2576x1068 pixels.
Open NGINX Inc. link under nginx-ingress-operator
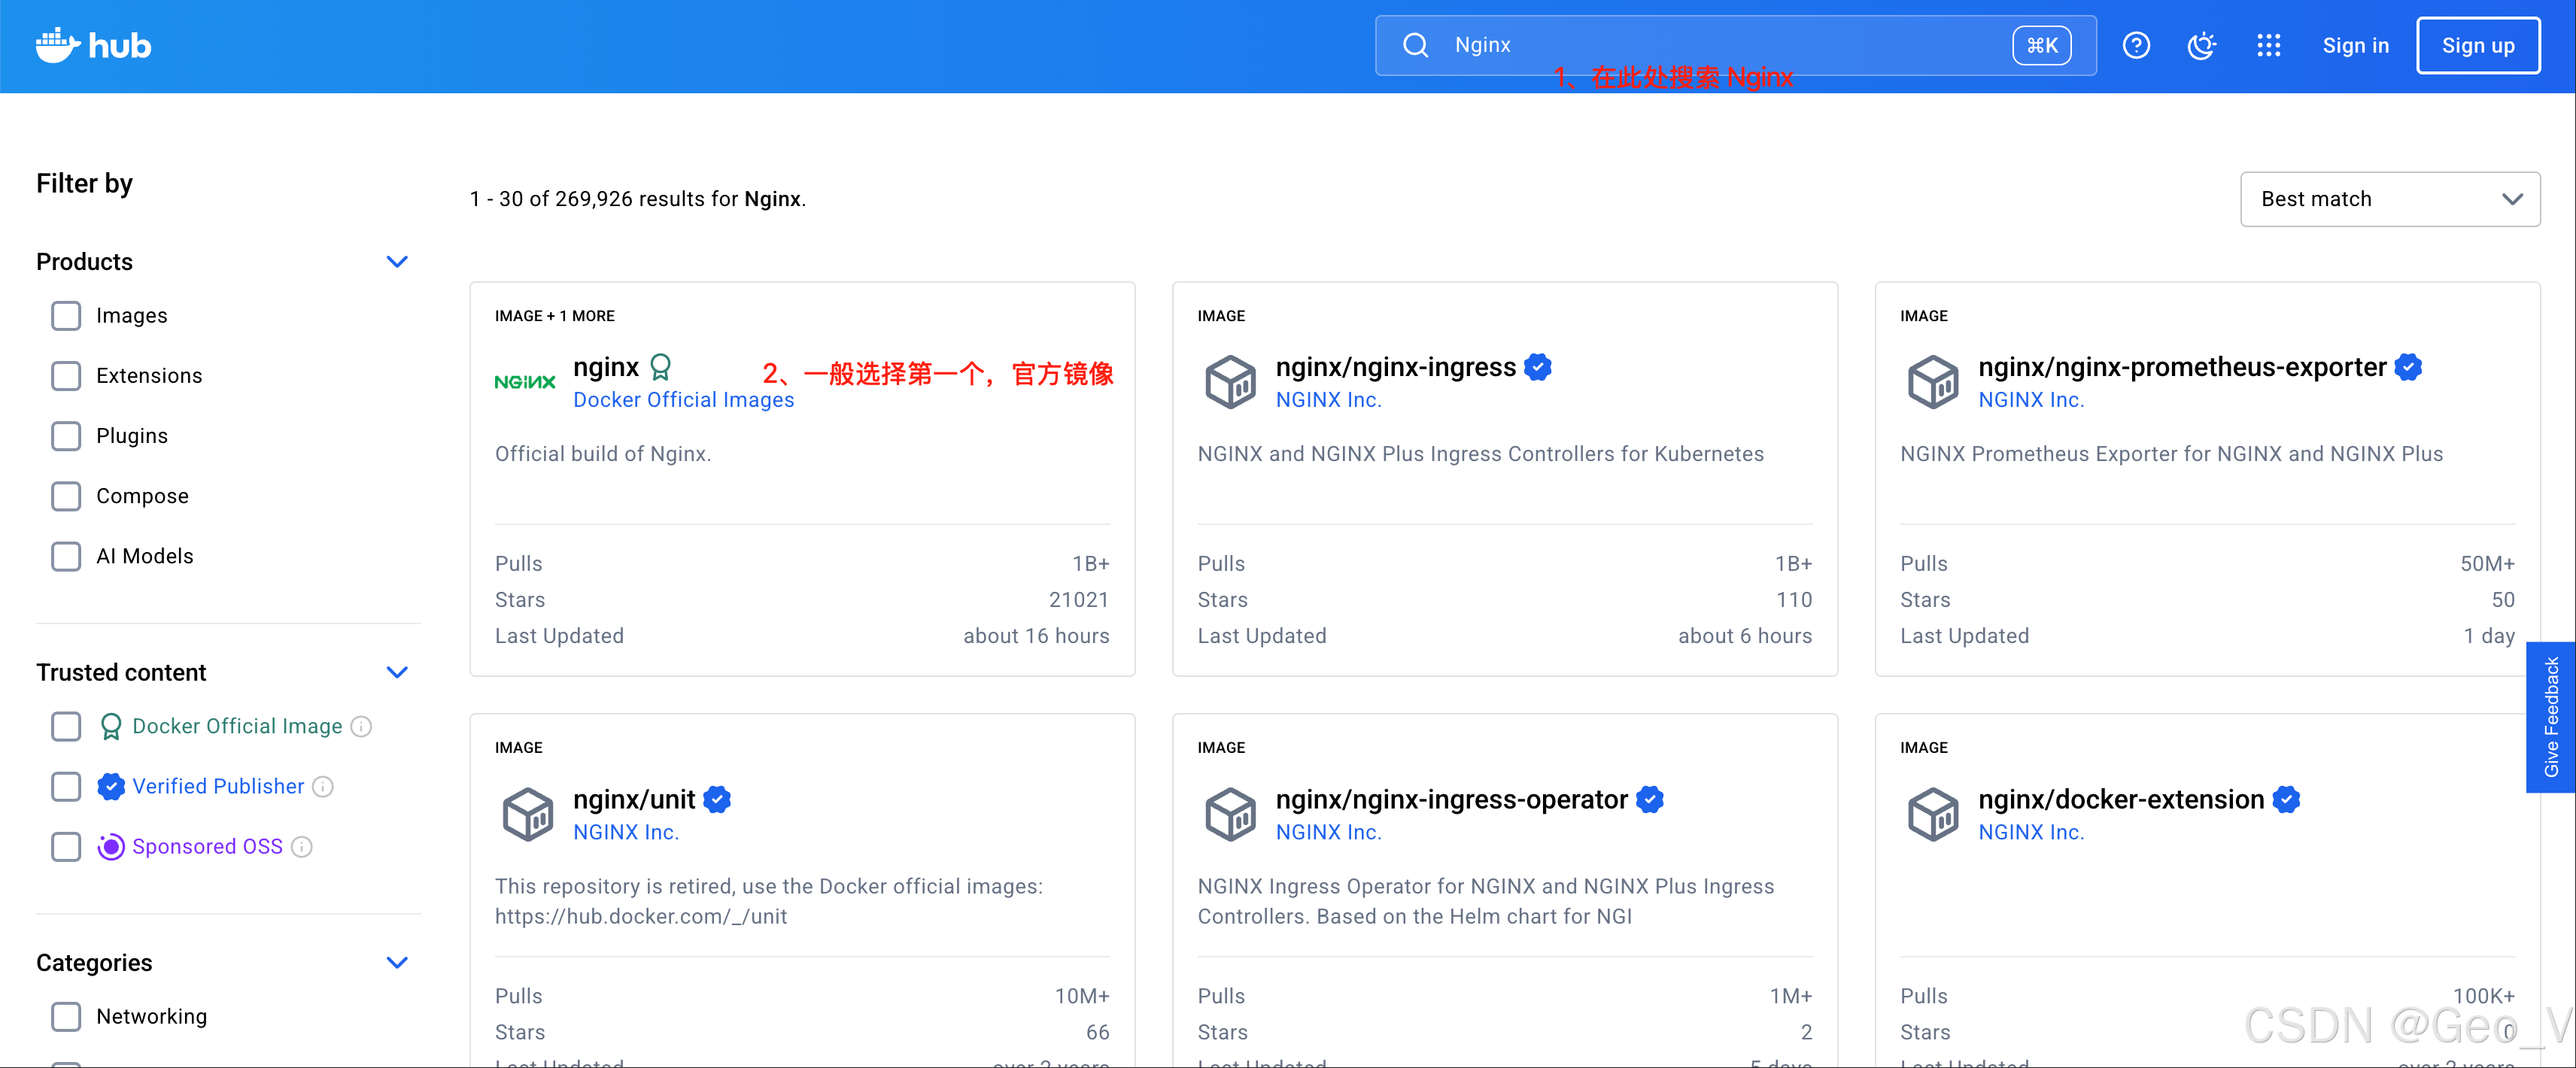1328,832
